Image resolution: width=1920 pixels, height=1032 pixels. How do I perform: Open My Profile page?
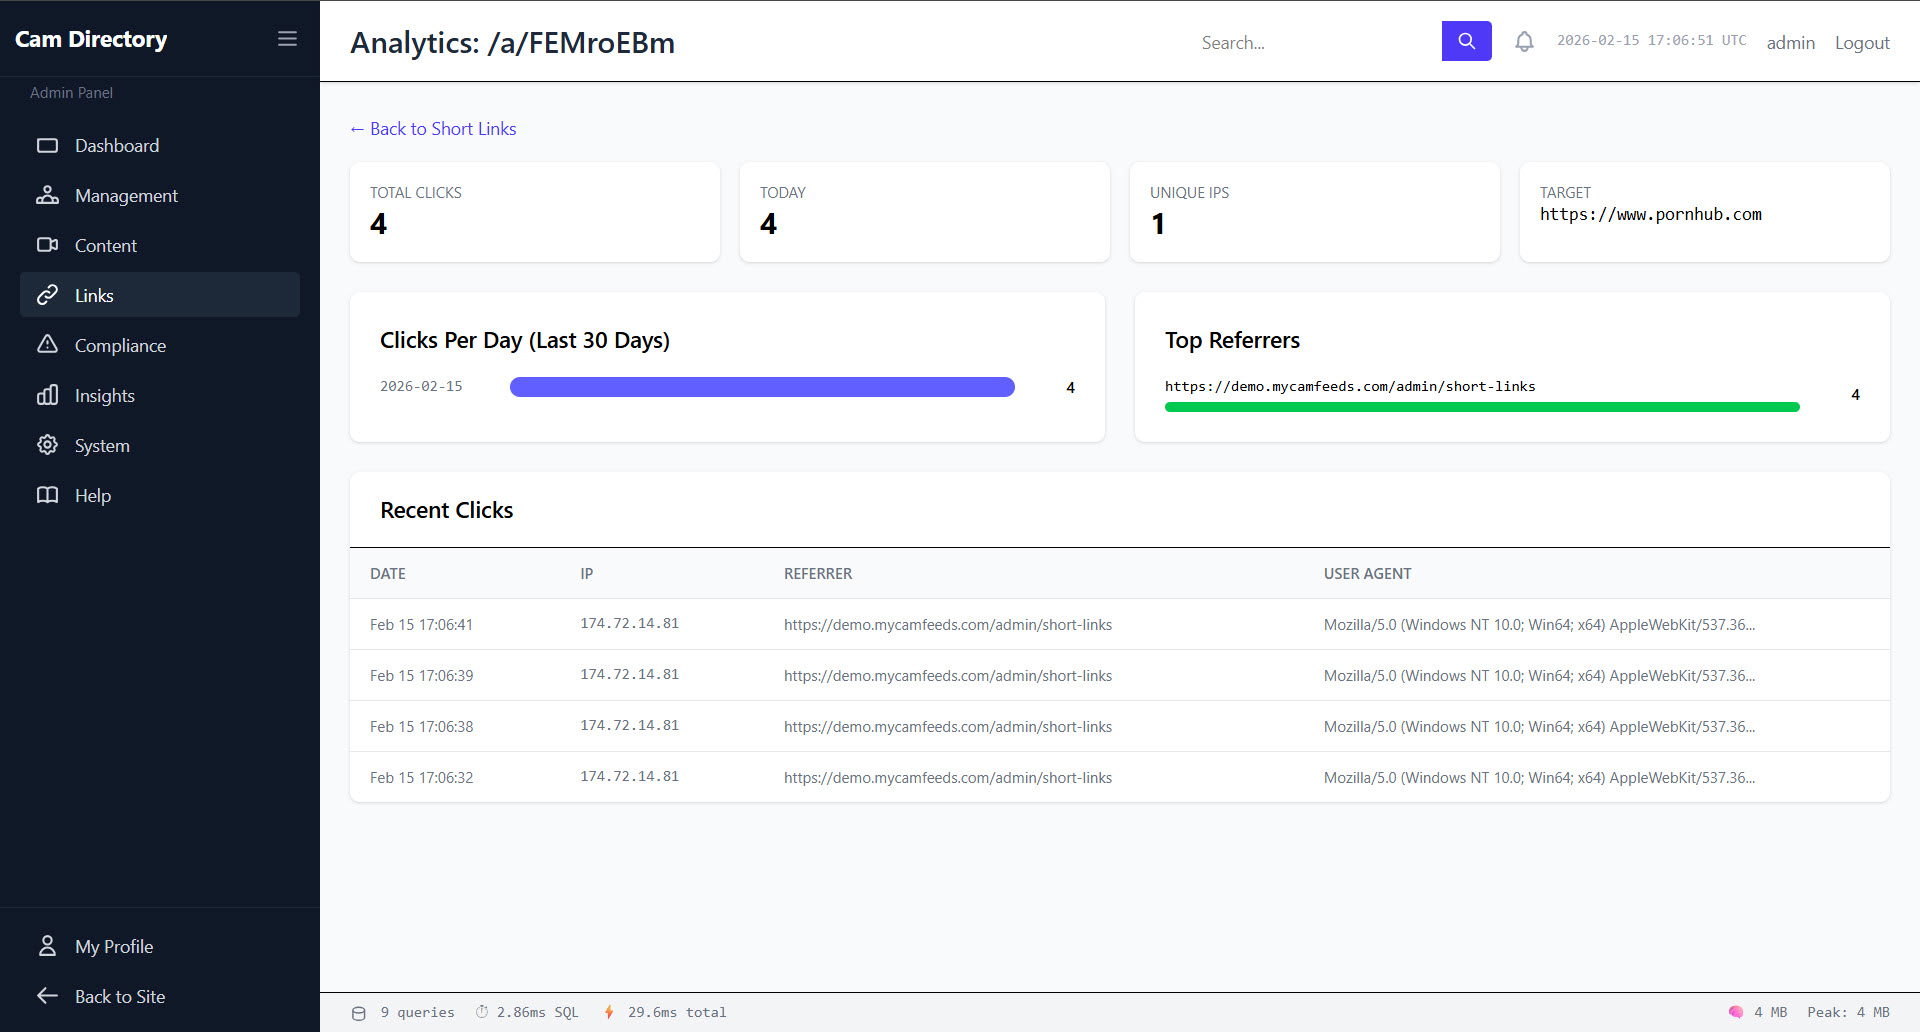tap(113, 947)
